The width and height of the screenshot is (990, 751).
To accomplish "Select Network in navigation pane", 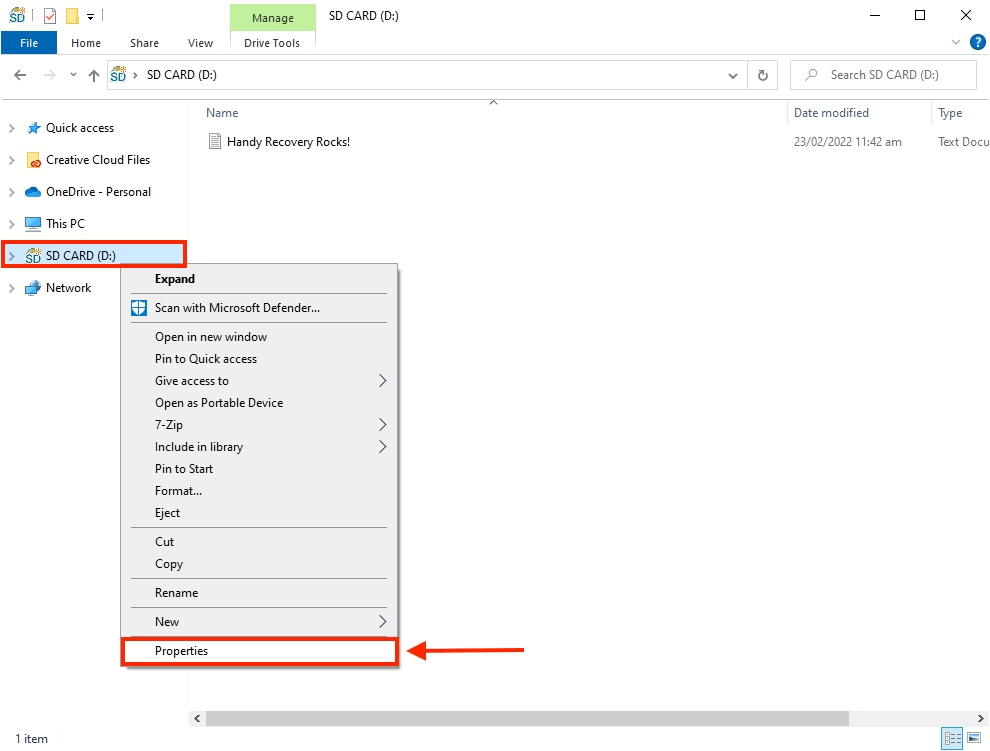I will [x=68, y=287].
